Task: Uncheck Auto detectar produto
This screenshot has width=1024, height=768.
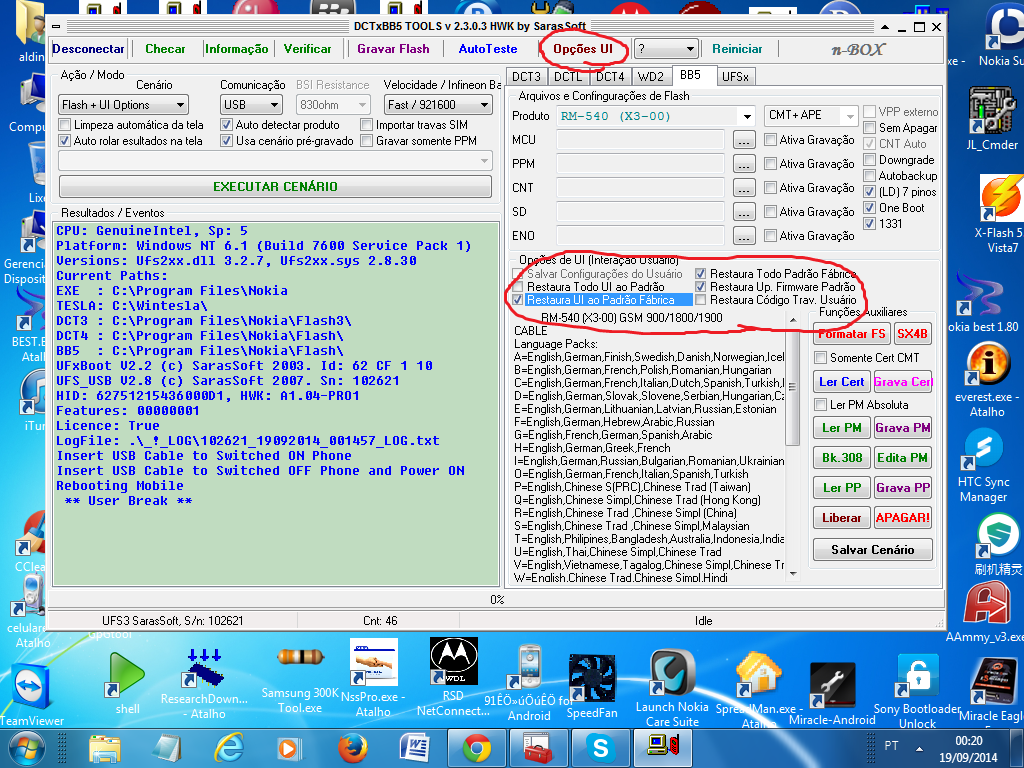Action: (x=227, y=125)
